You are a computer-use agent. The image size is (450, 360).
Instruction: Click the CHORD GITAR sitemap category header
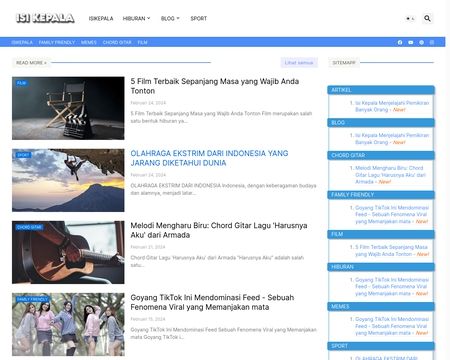point(381,155)
